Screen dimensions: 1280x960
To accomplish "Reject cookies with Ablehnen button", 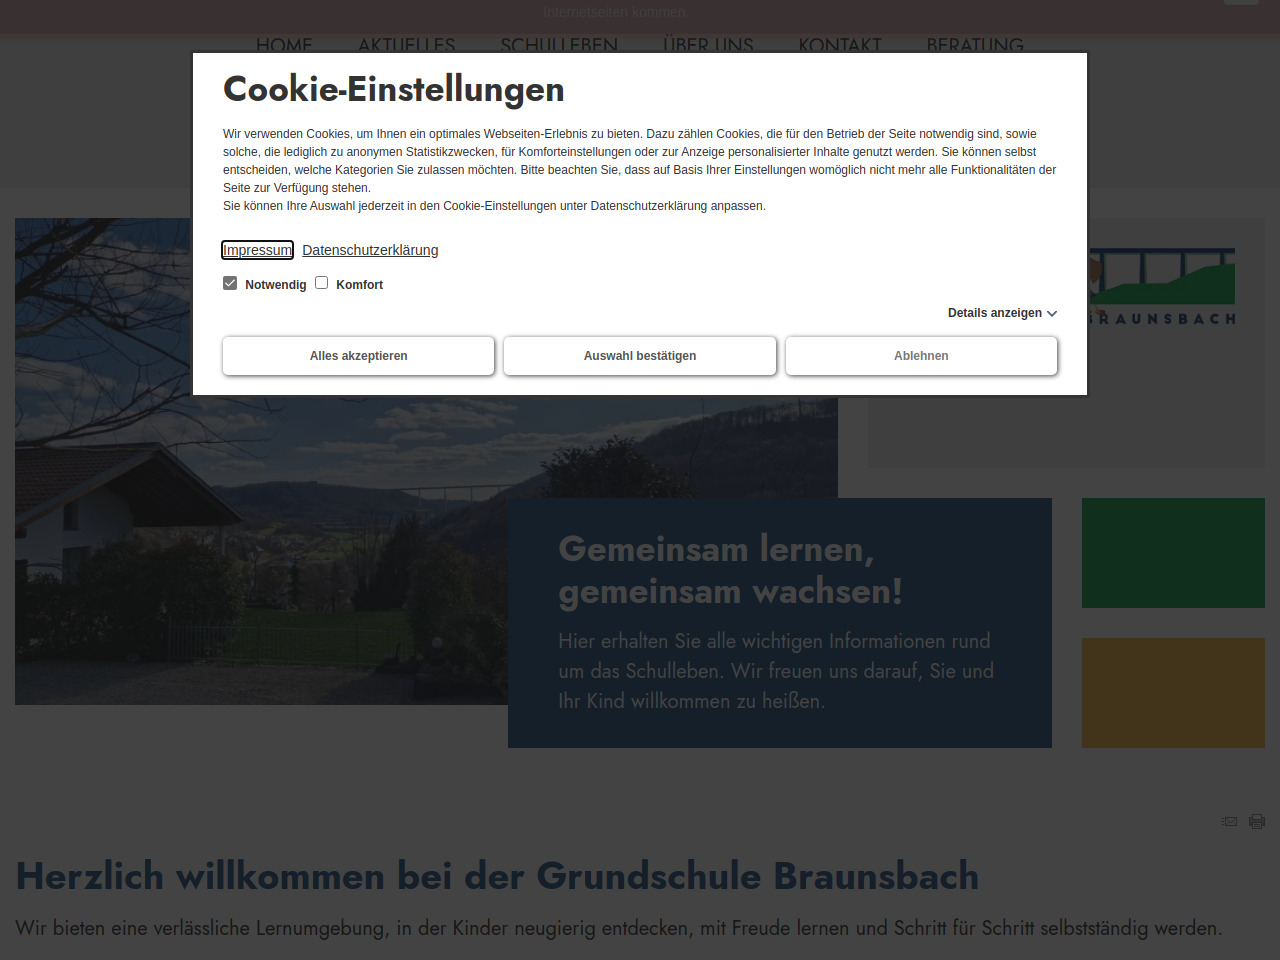I will coord(921,356).
